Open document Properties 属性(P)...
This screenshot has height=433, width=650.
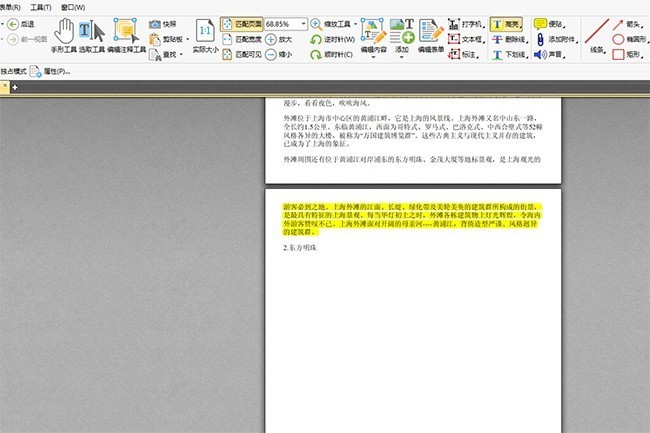(x=51, y=72)
